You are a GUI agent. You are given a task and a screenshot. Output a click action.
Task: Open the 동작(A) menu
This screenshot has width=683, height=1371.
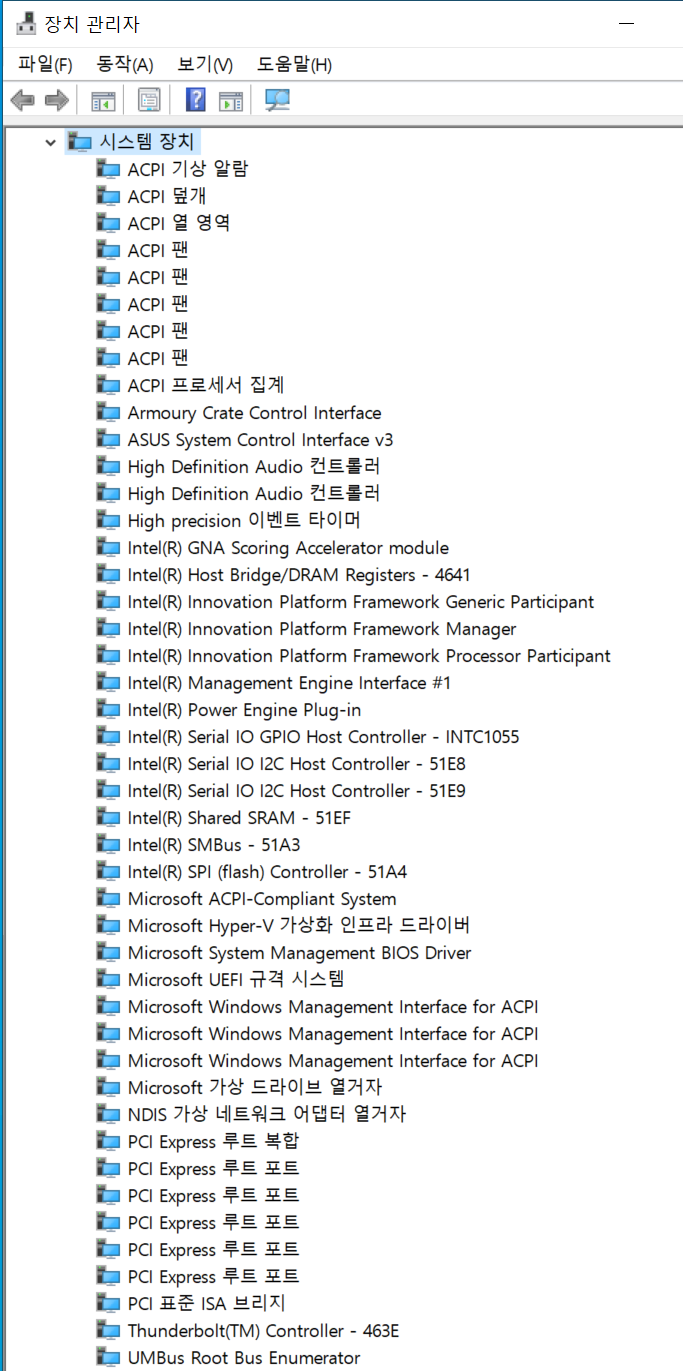[125, 65]
